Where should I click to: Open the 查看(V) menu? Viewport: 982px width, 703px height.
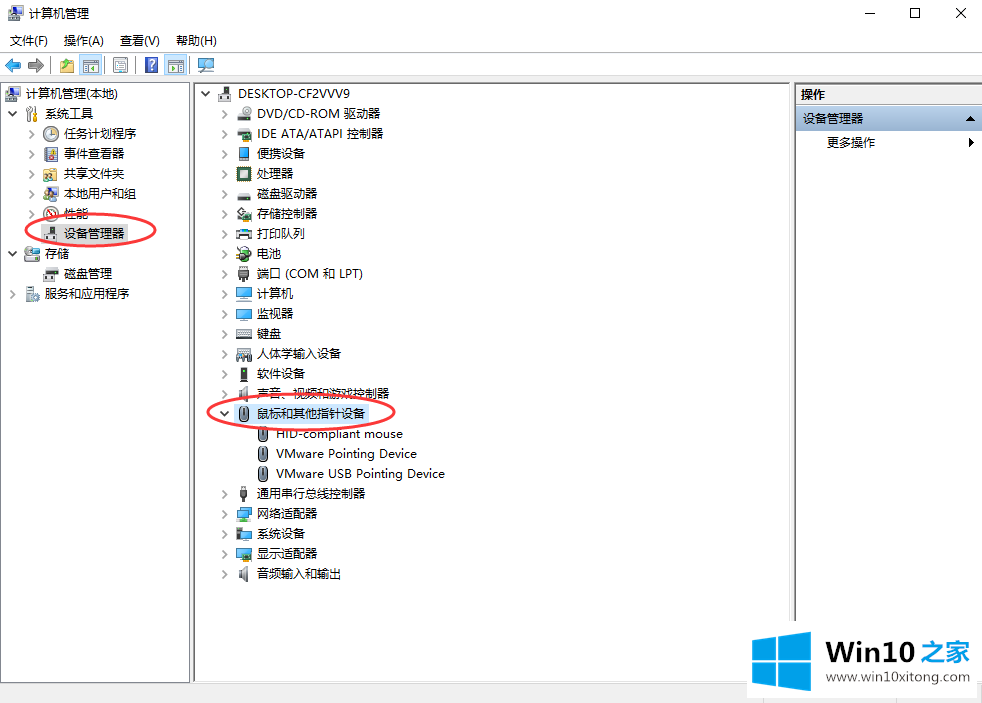pos(139,41)
